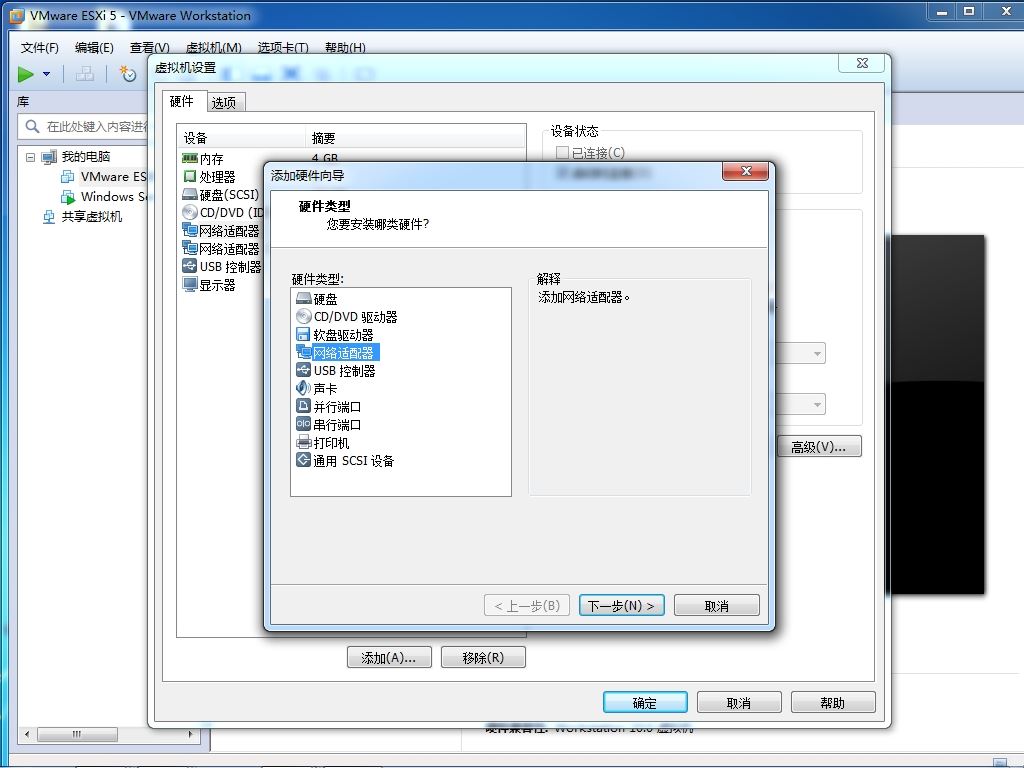Choose the CD/DVD 驱动器 icon in the hardware types list
Viewport: 1024px width, 768px height.
(x=304, y=316)
